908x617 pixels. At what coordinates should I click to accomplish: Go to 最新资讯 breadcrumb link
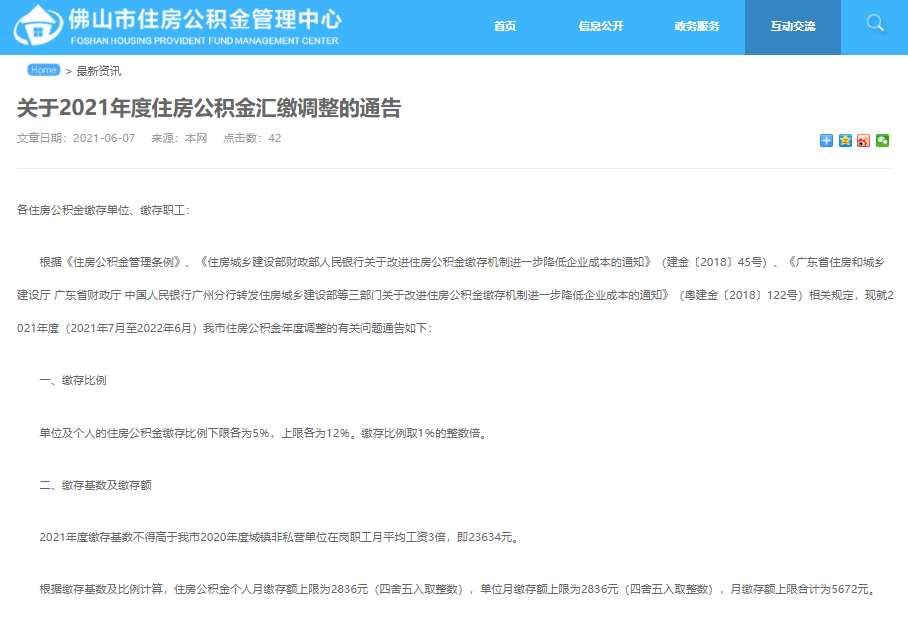point(98,71)
